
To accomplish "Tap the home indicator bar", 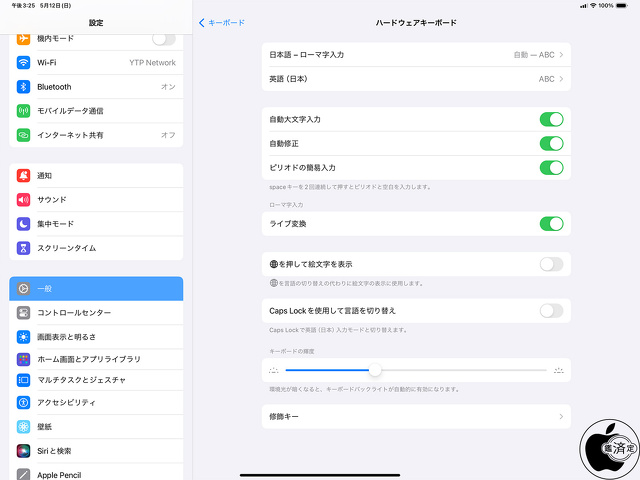I will coord(320,475).
